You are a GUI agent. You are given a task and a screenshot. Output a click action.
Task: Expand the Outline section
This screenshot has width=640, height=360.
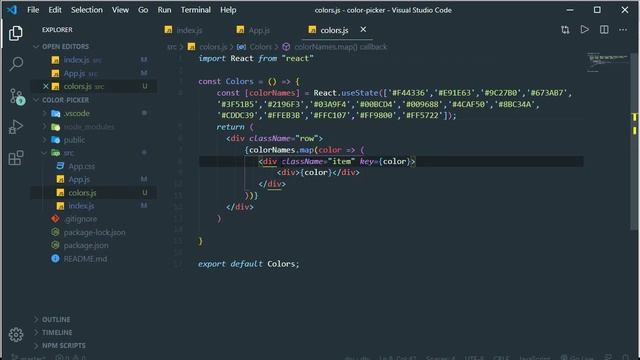56,320
